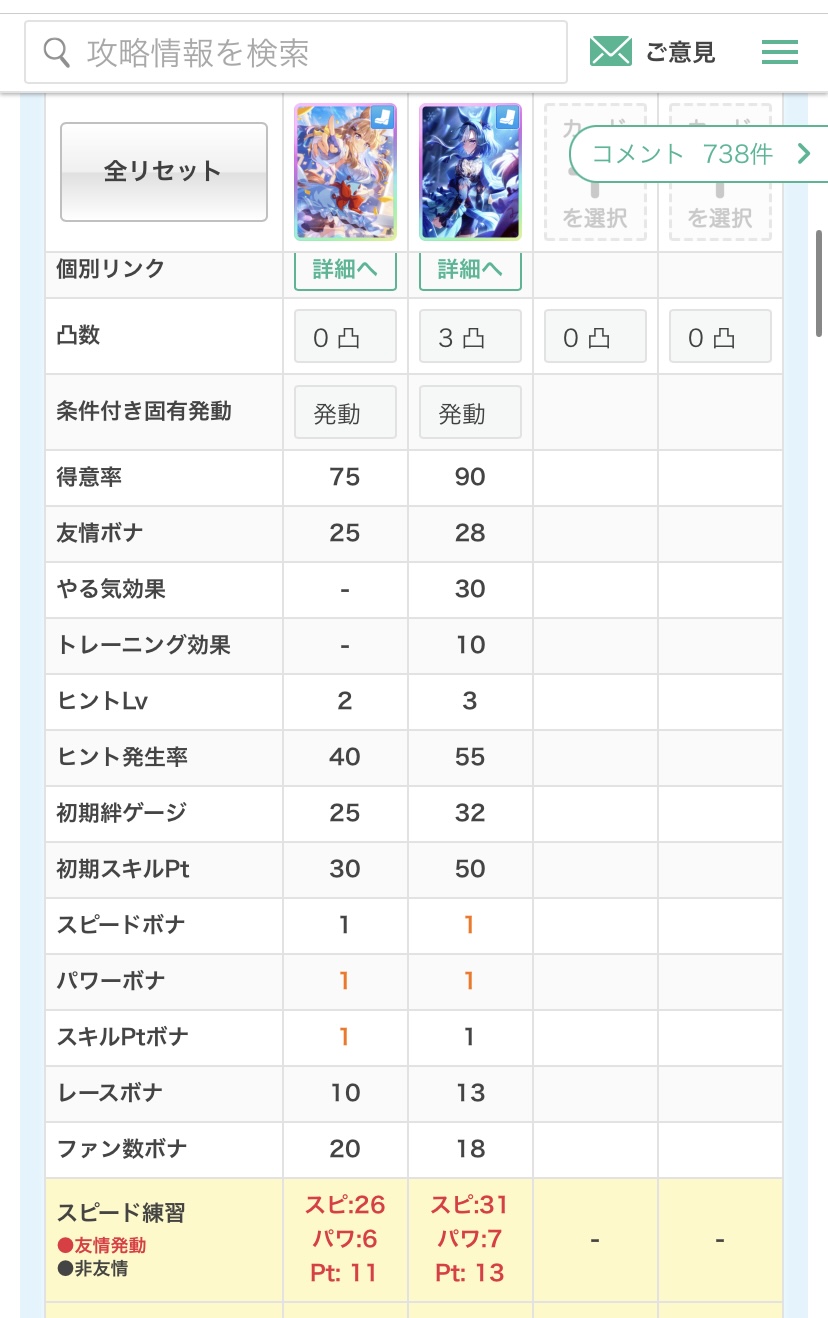
Task: Open the third slot's 0凸 dropdown
Action: [595, 336]
